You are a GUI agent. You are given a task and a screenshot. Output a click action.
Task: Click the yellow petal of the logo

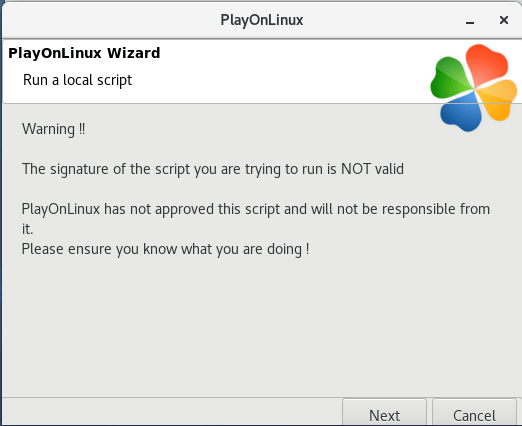497,100
